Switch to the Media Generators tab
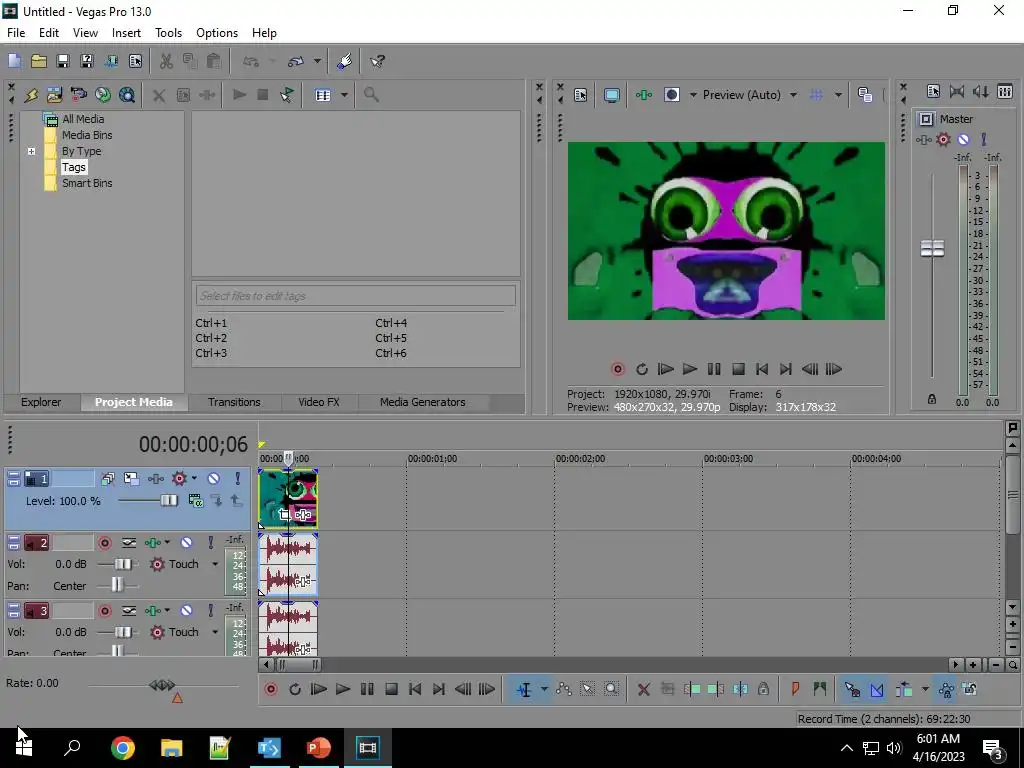Viewport: 1024px width, 768px height. point(423,402)
